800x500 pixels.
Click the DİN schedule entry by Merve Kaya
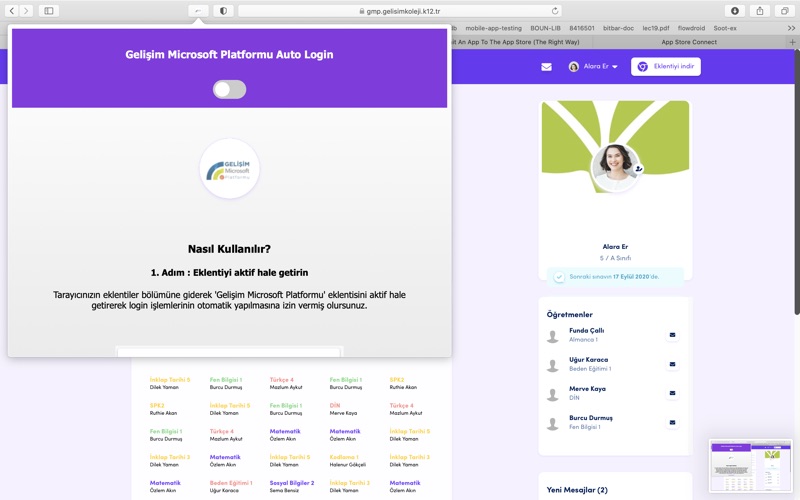[x=335, y=406]
